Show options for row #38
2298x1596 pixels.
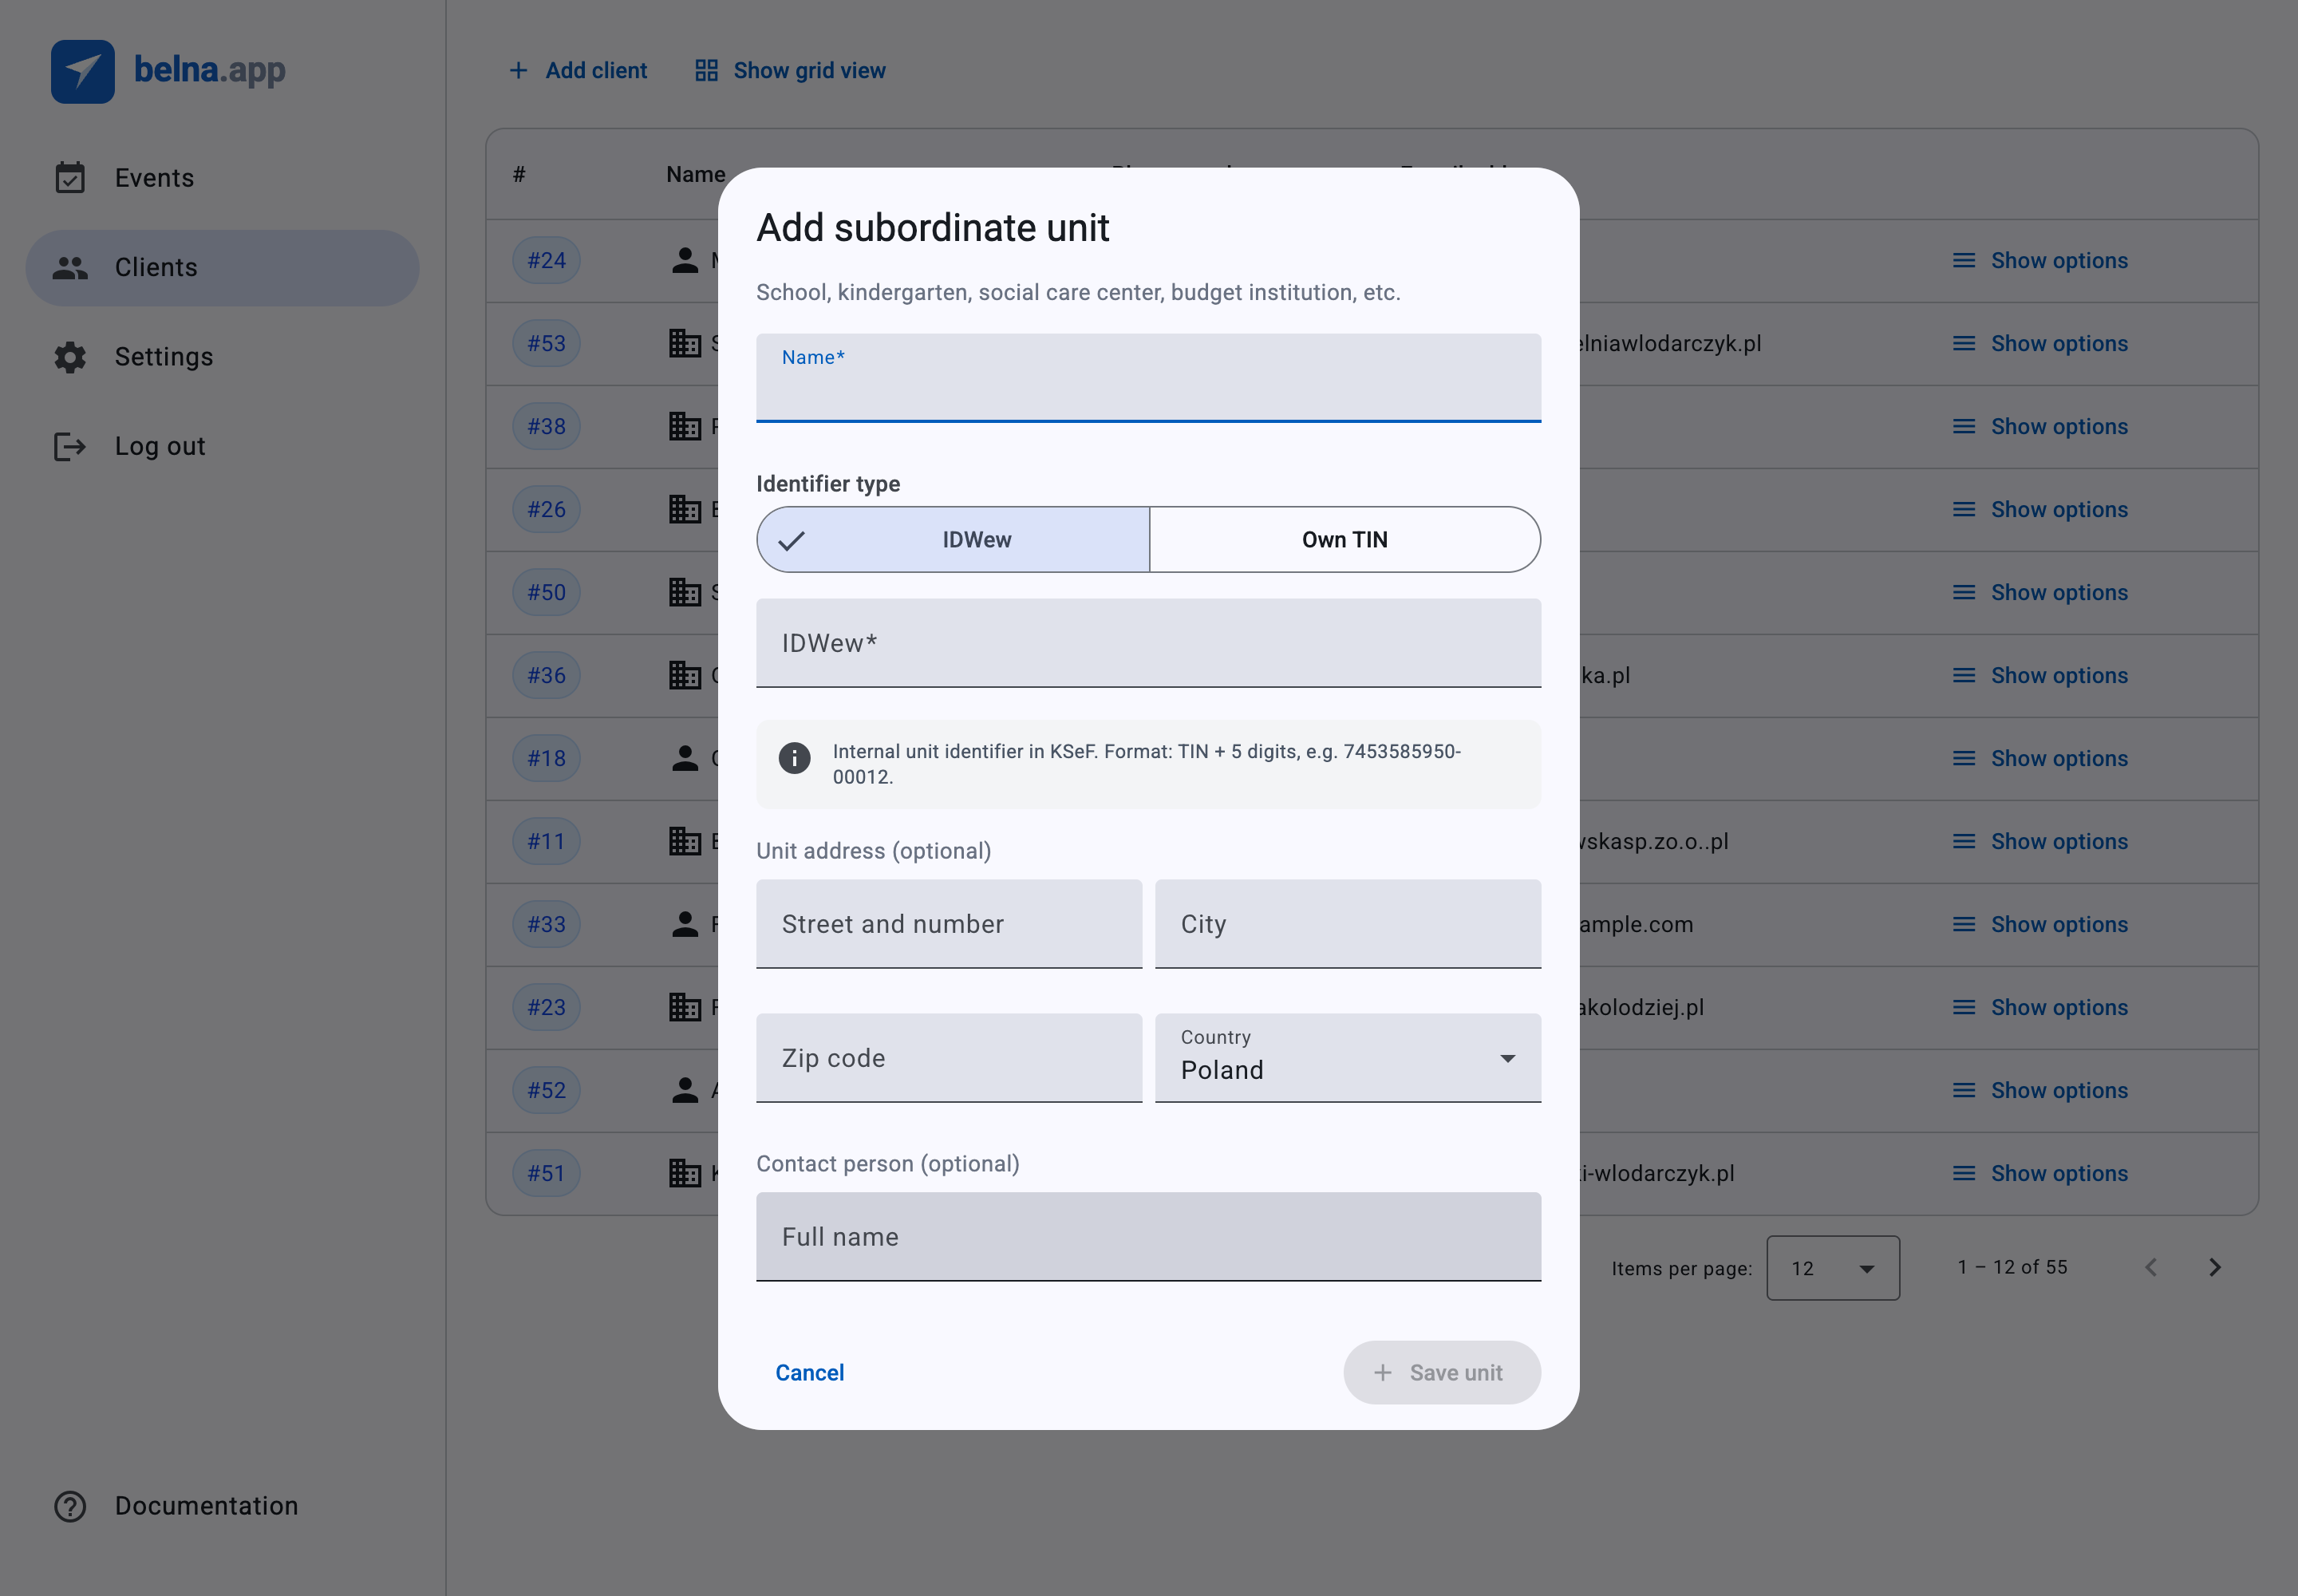(x=2040, y=426)
